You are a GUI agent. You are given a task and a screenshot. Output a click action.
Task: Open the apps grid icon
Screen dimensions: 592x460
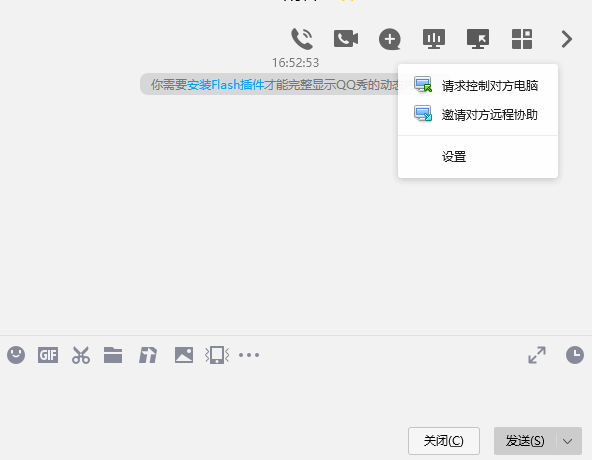point(522,39)
